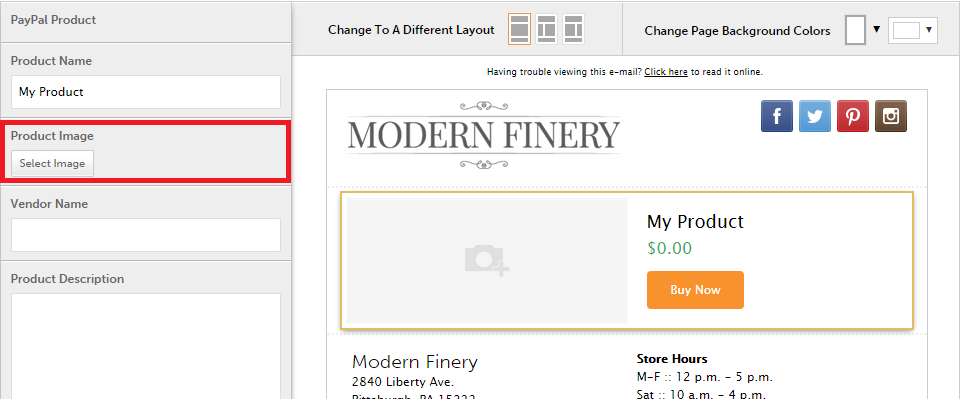Select the single-column layout icon

pos(520,29)
